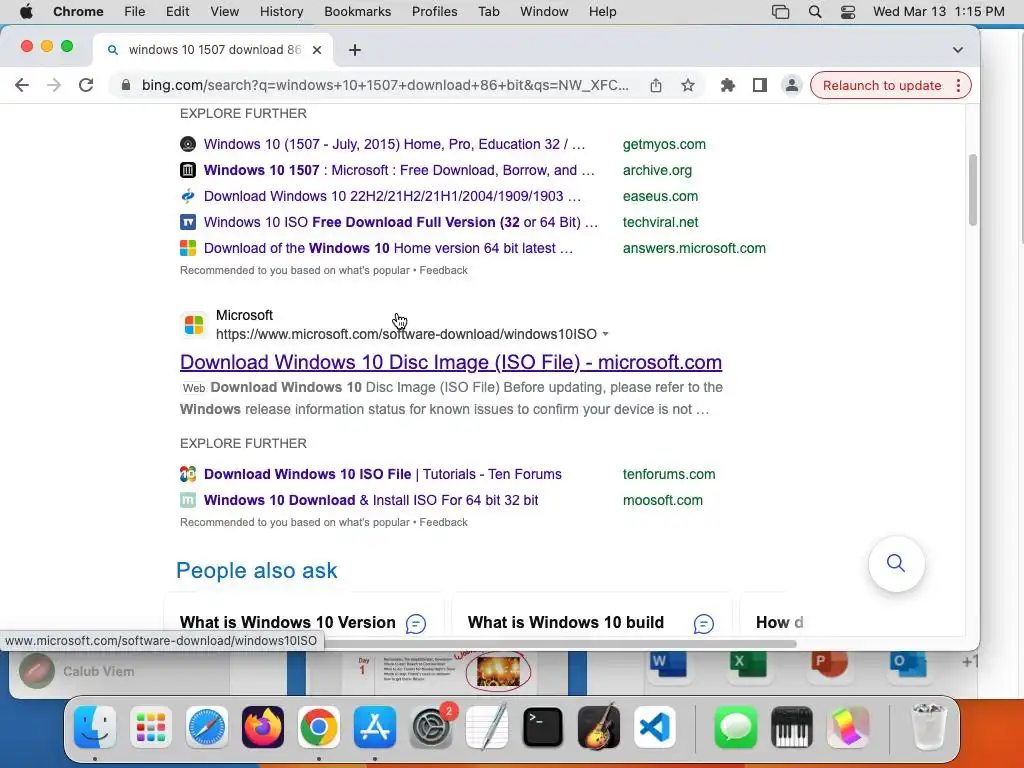The height and width of the screenshot is (768, 1024).
Task: Open chat icon on What is Windows 10 Version
Action: [415, 624]
